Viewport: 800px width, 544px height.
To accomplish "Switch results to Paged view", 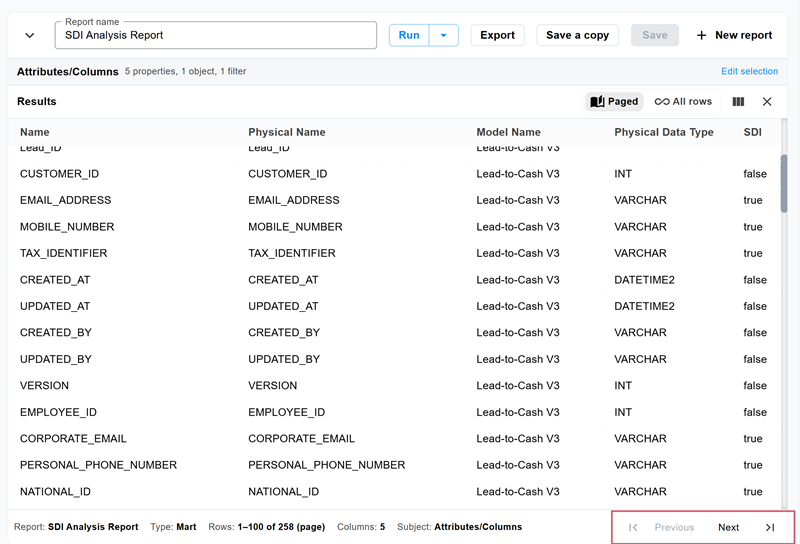I will click(x=614, y=102).
